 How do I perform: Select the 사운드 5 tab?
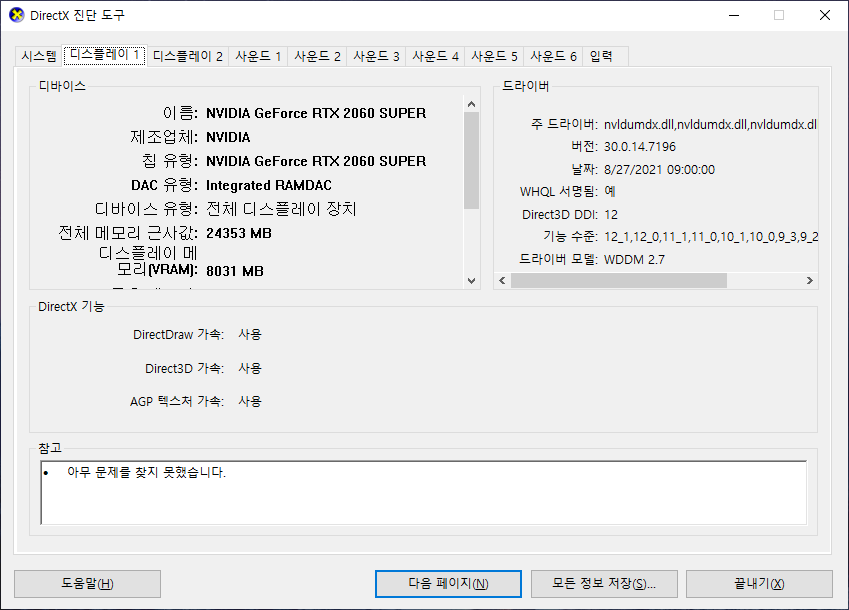494,56
